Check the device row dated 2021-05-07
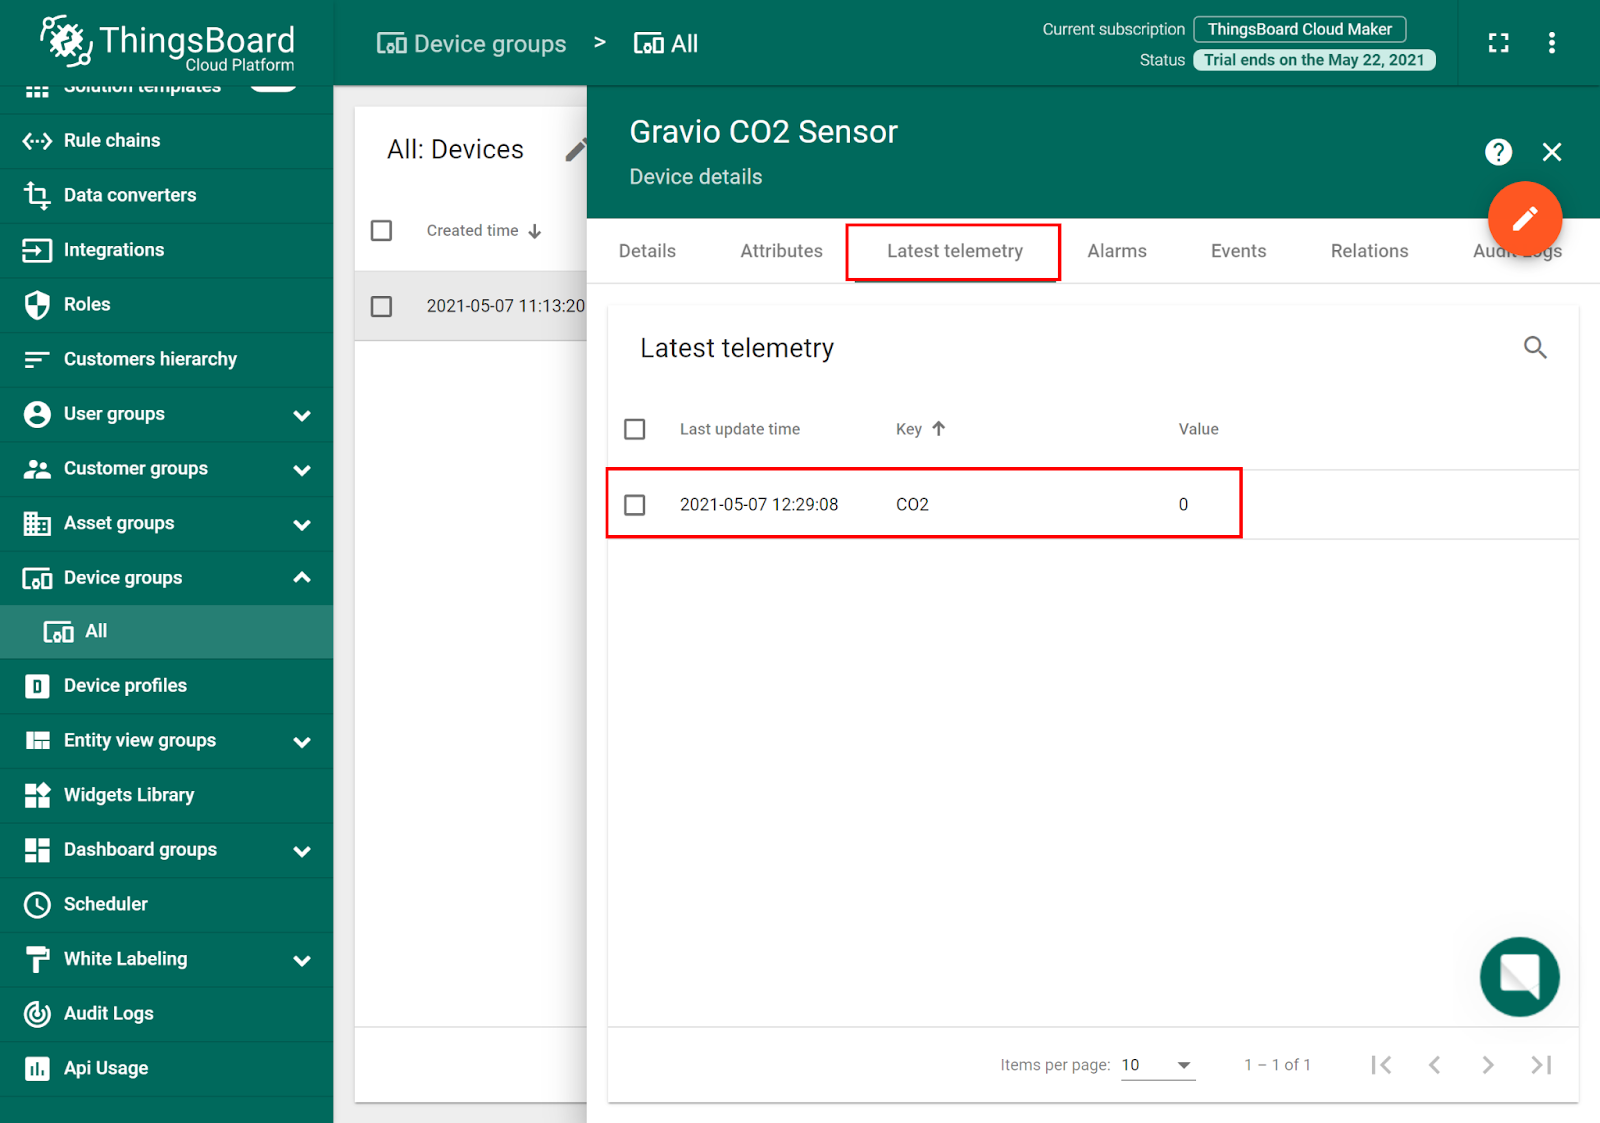The width and height of the screenshot is (1600, 1123). pos(381,306)
